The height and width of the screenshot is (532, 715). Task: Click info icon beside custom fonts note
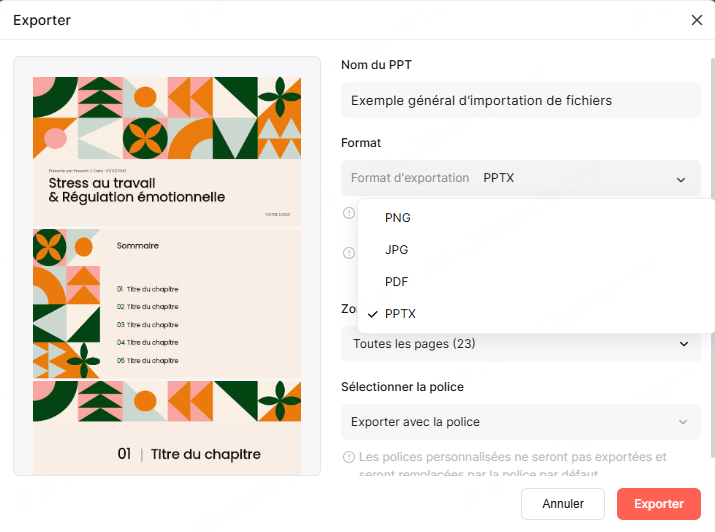click(x=349, y=457)
